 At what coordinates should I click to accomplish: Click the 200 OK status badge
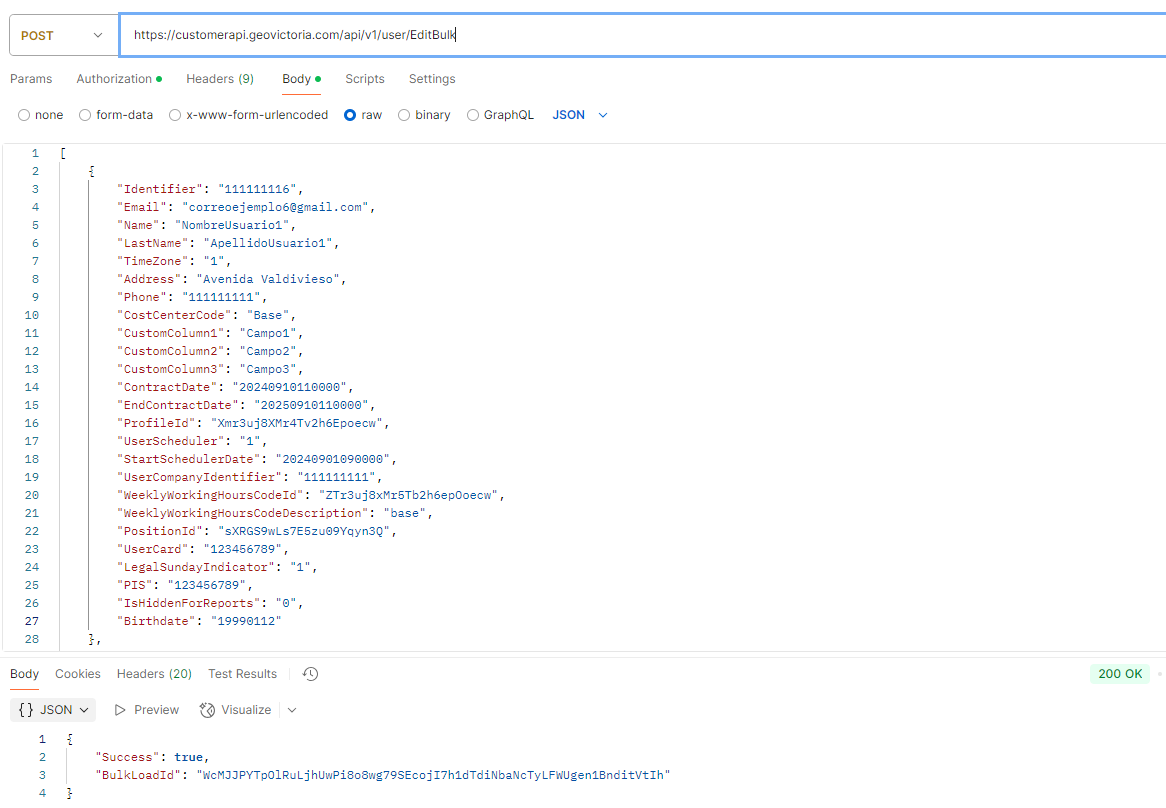tap(1119, 674)
